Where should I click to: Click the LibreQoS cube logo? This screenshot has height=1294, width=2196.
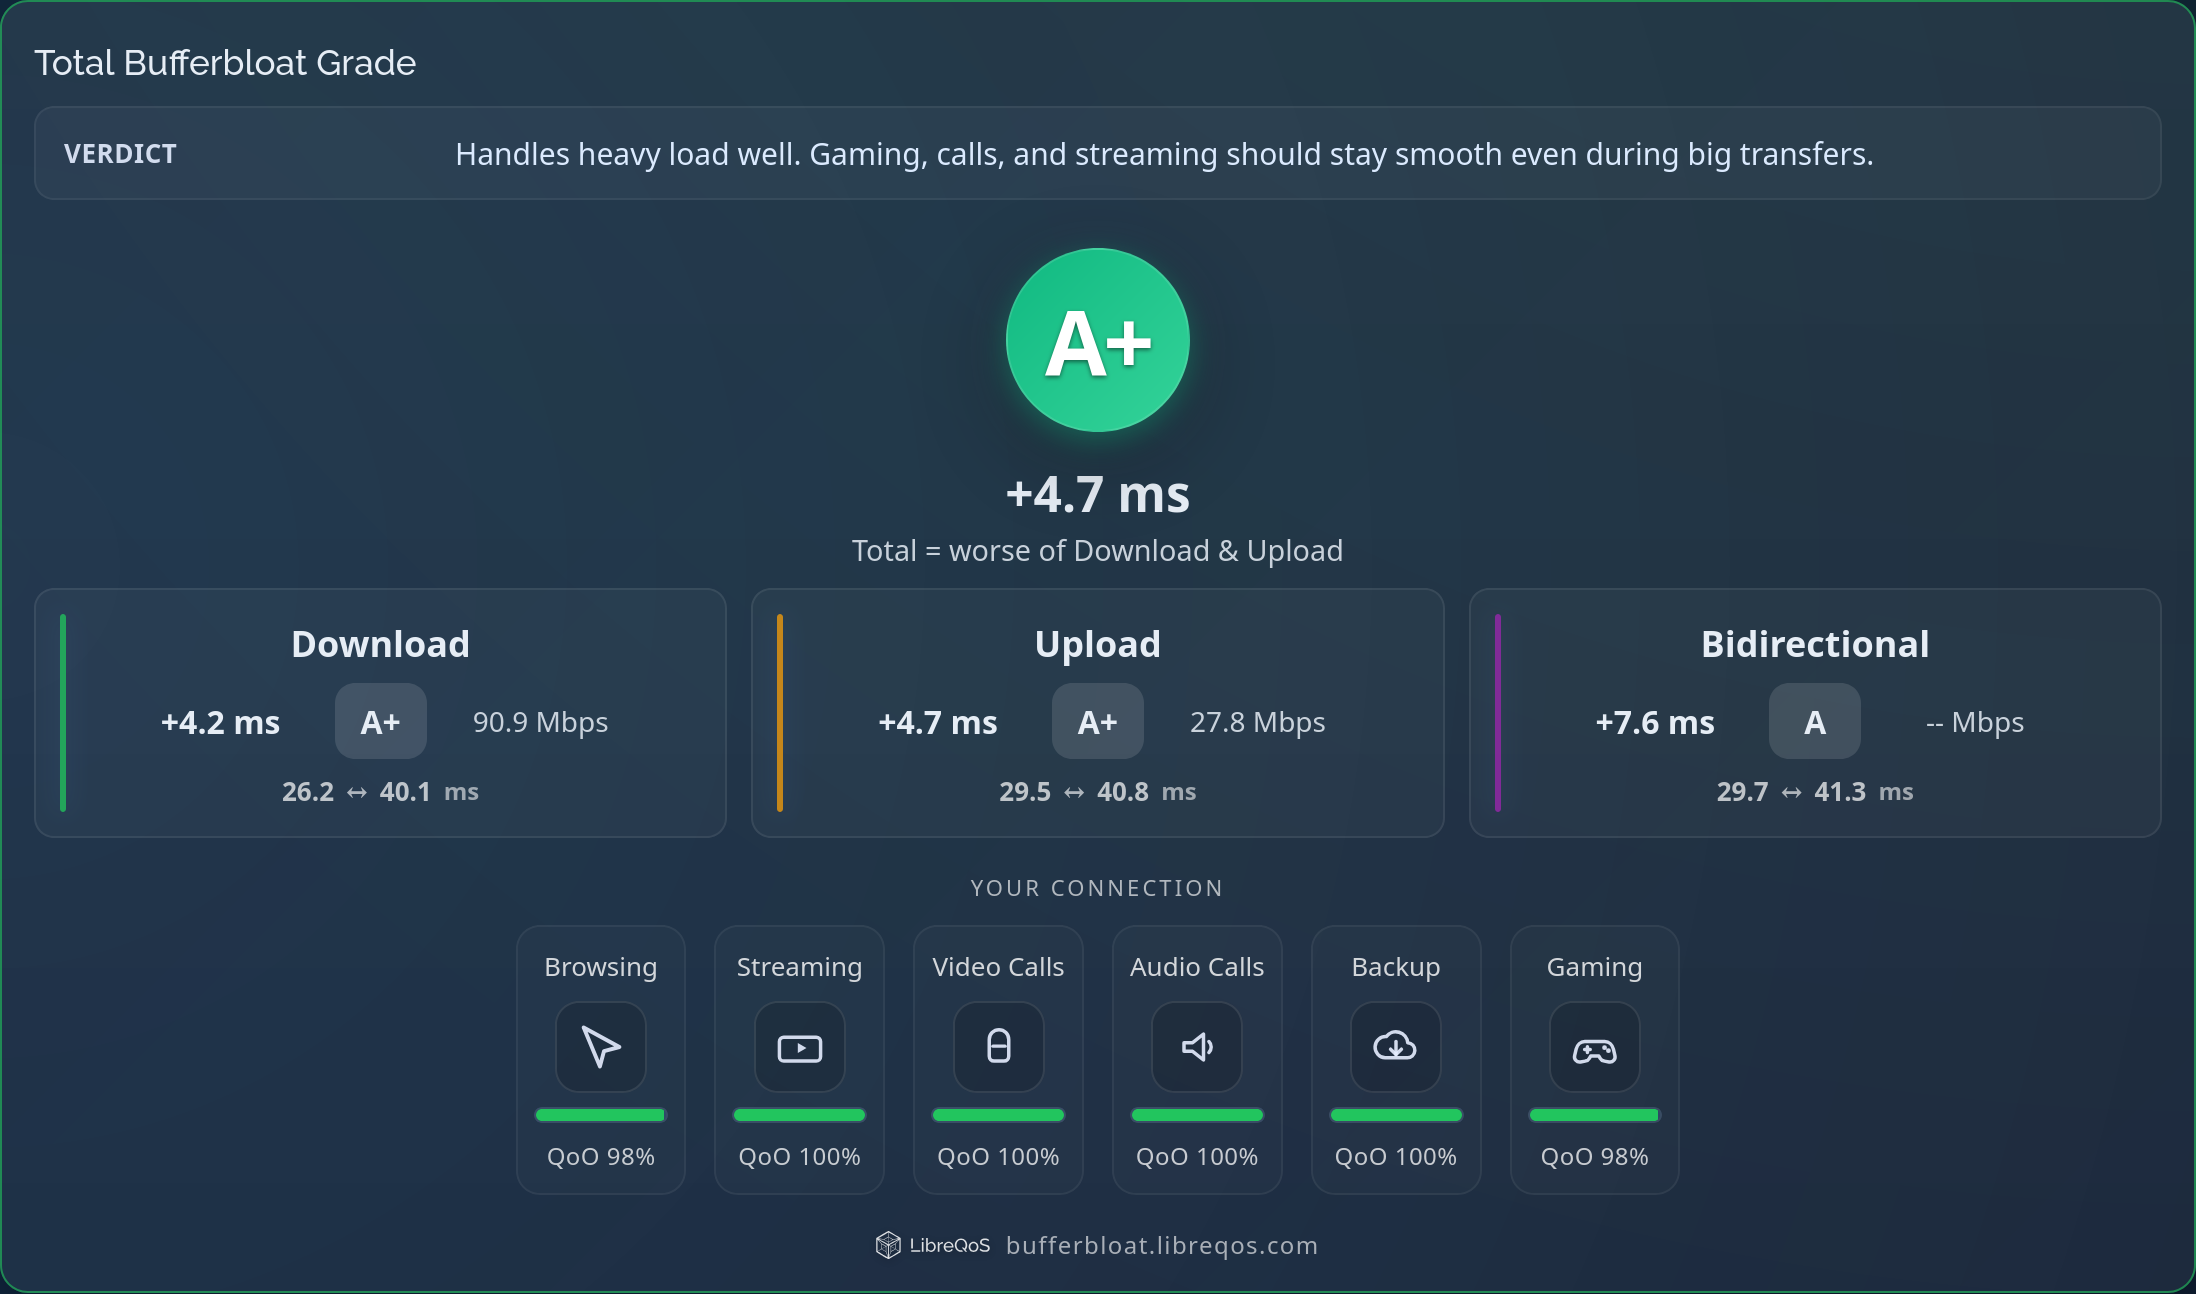[888, 1245]
